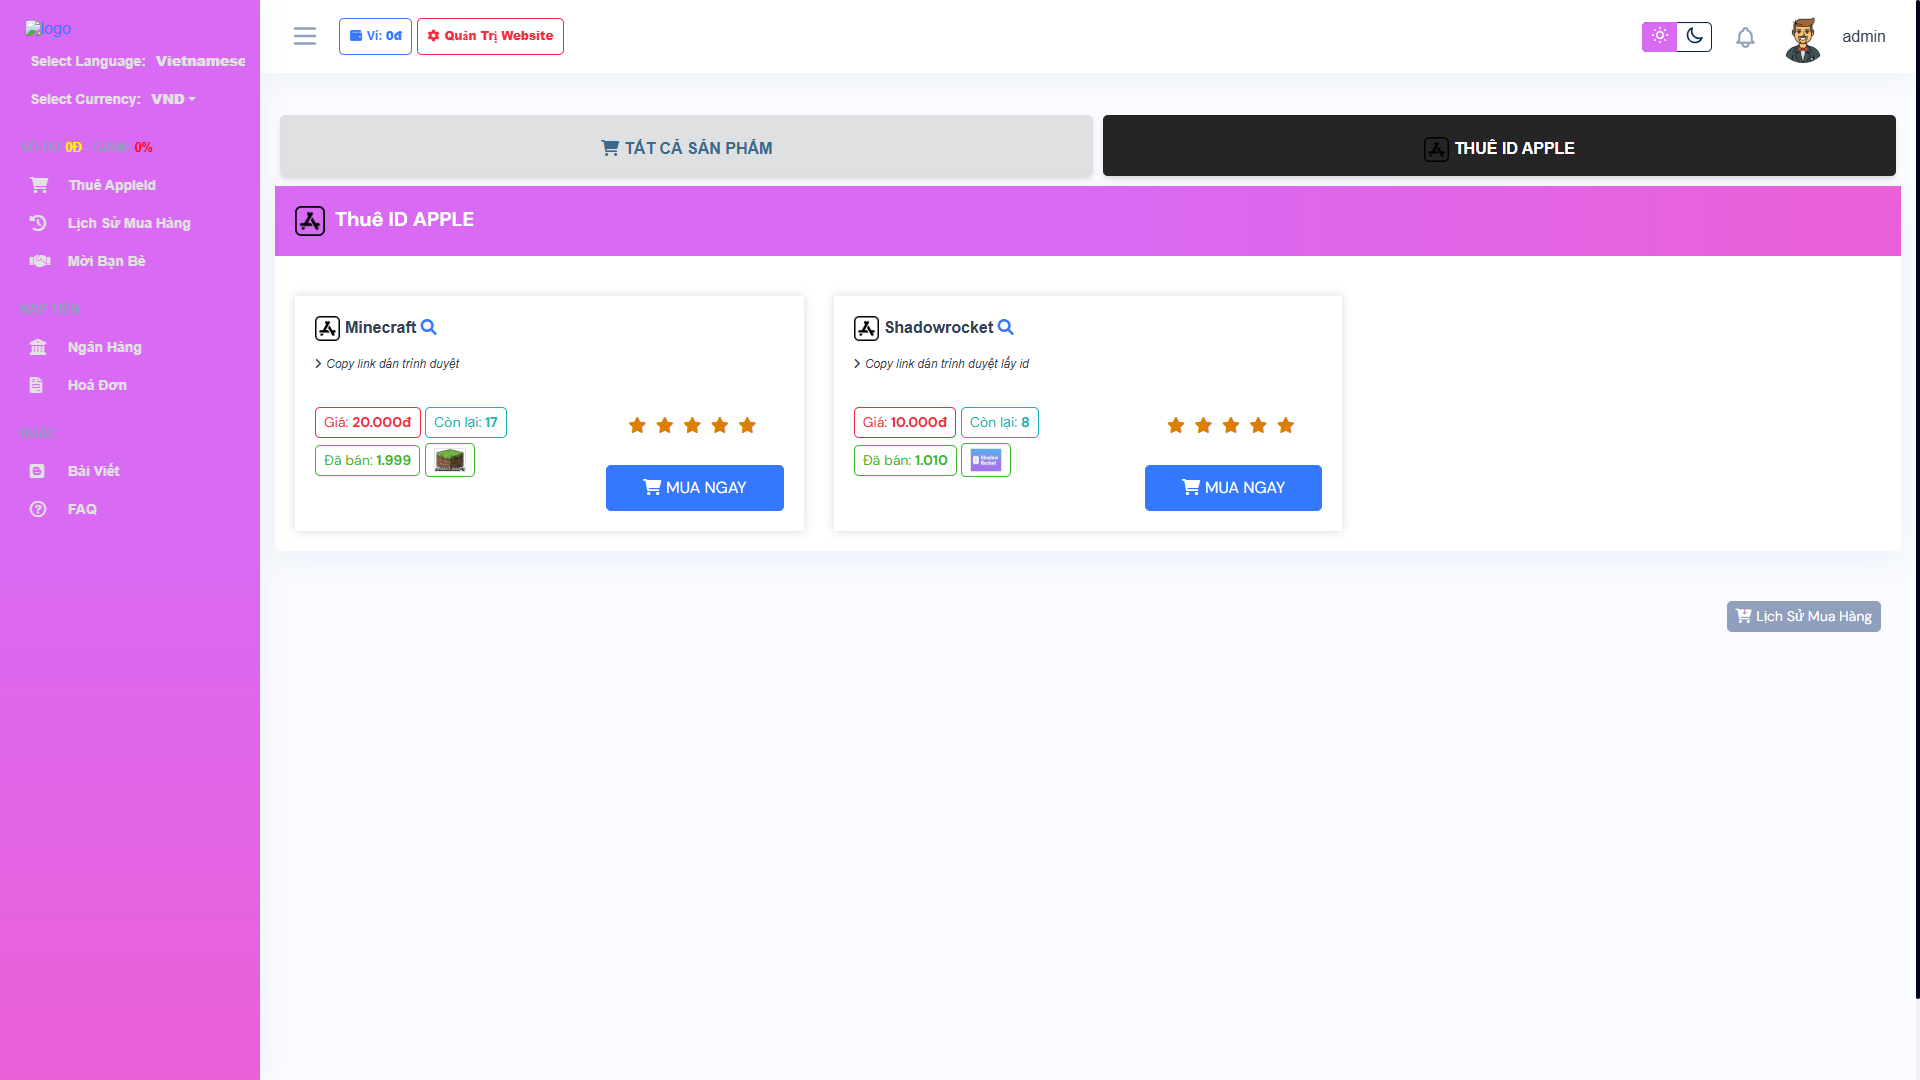Click magnifier icon next to Minecraft
This screenshot has width=1920, height=1080.
(x=429, y=327)
